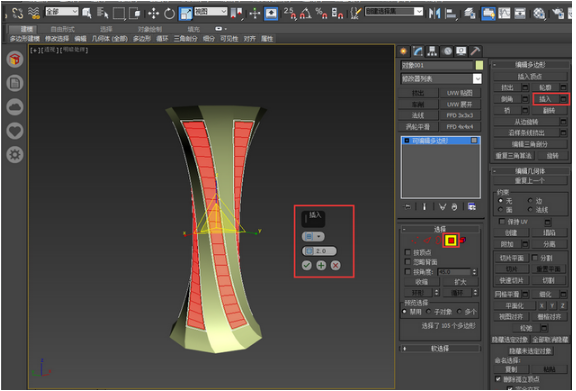
Task: Select Edge sub-object level icon
Action: click(427, 241)
